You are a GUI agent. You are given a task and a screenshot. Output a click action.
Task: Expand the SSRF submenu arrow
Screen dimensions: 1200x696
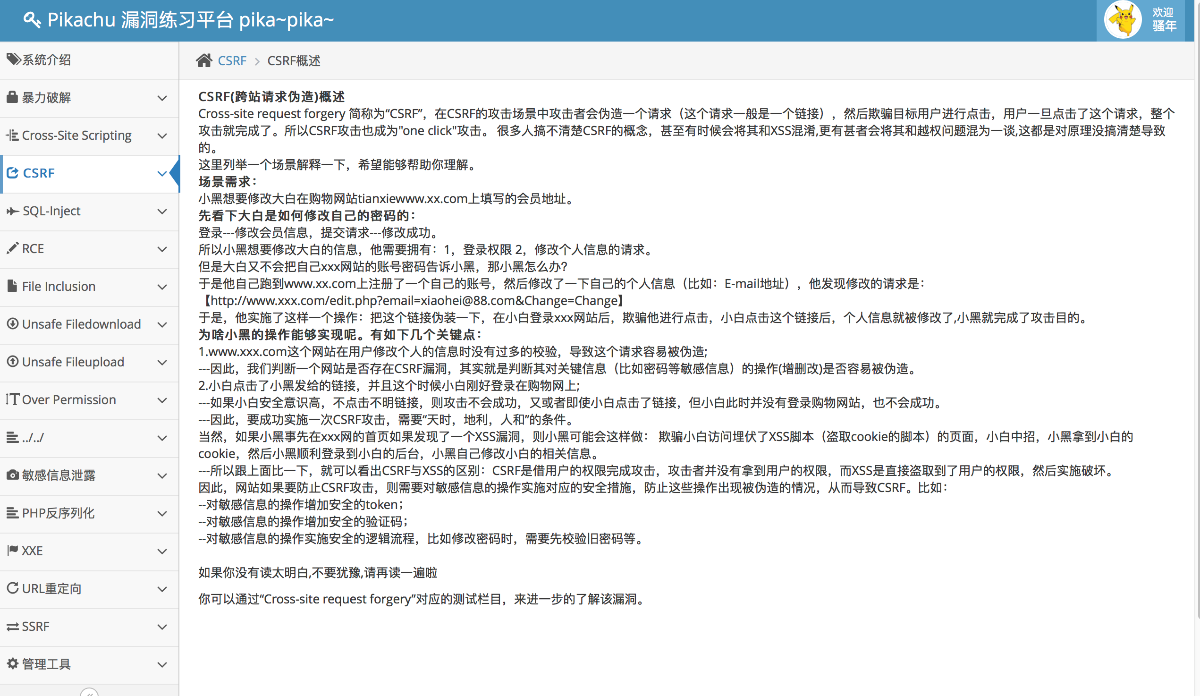click(x=162, y=626)
